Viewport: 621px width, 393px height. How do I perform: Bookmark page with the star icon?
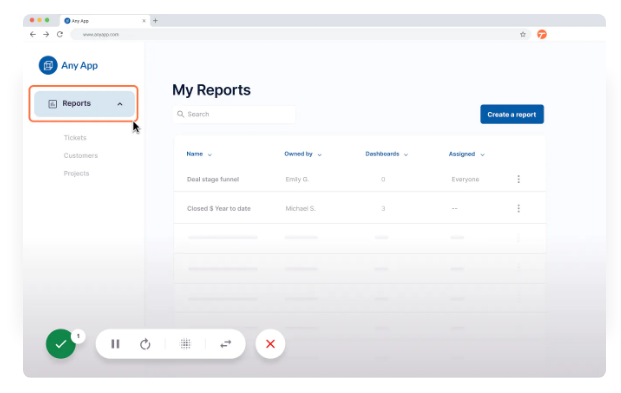(523, 34)
